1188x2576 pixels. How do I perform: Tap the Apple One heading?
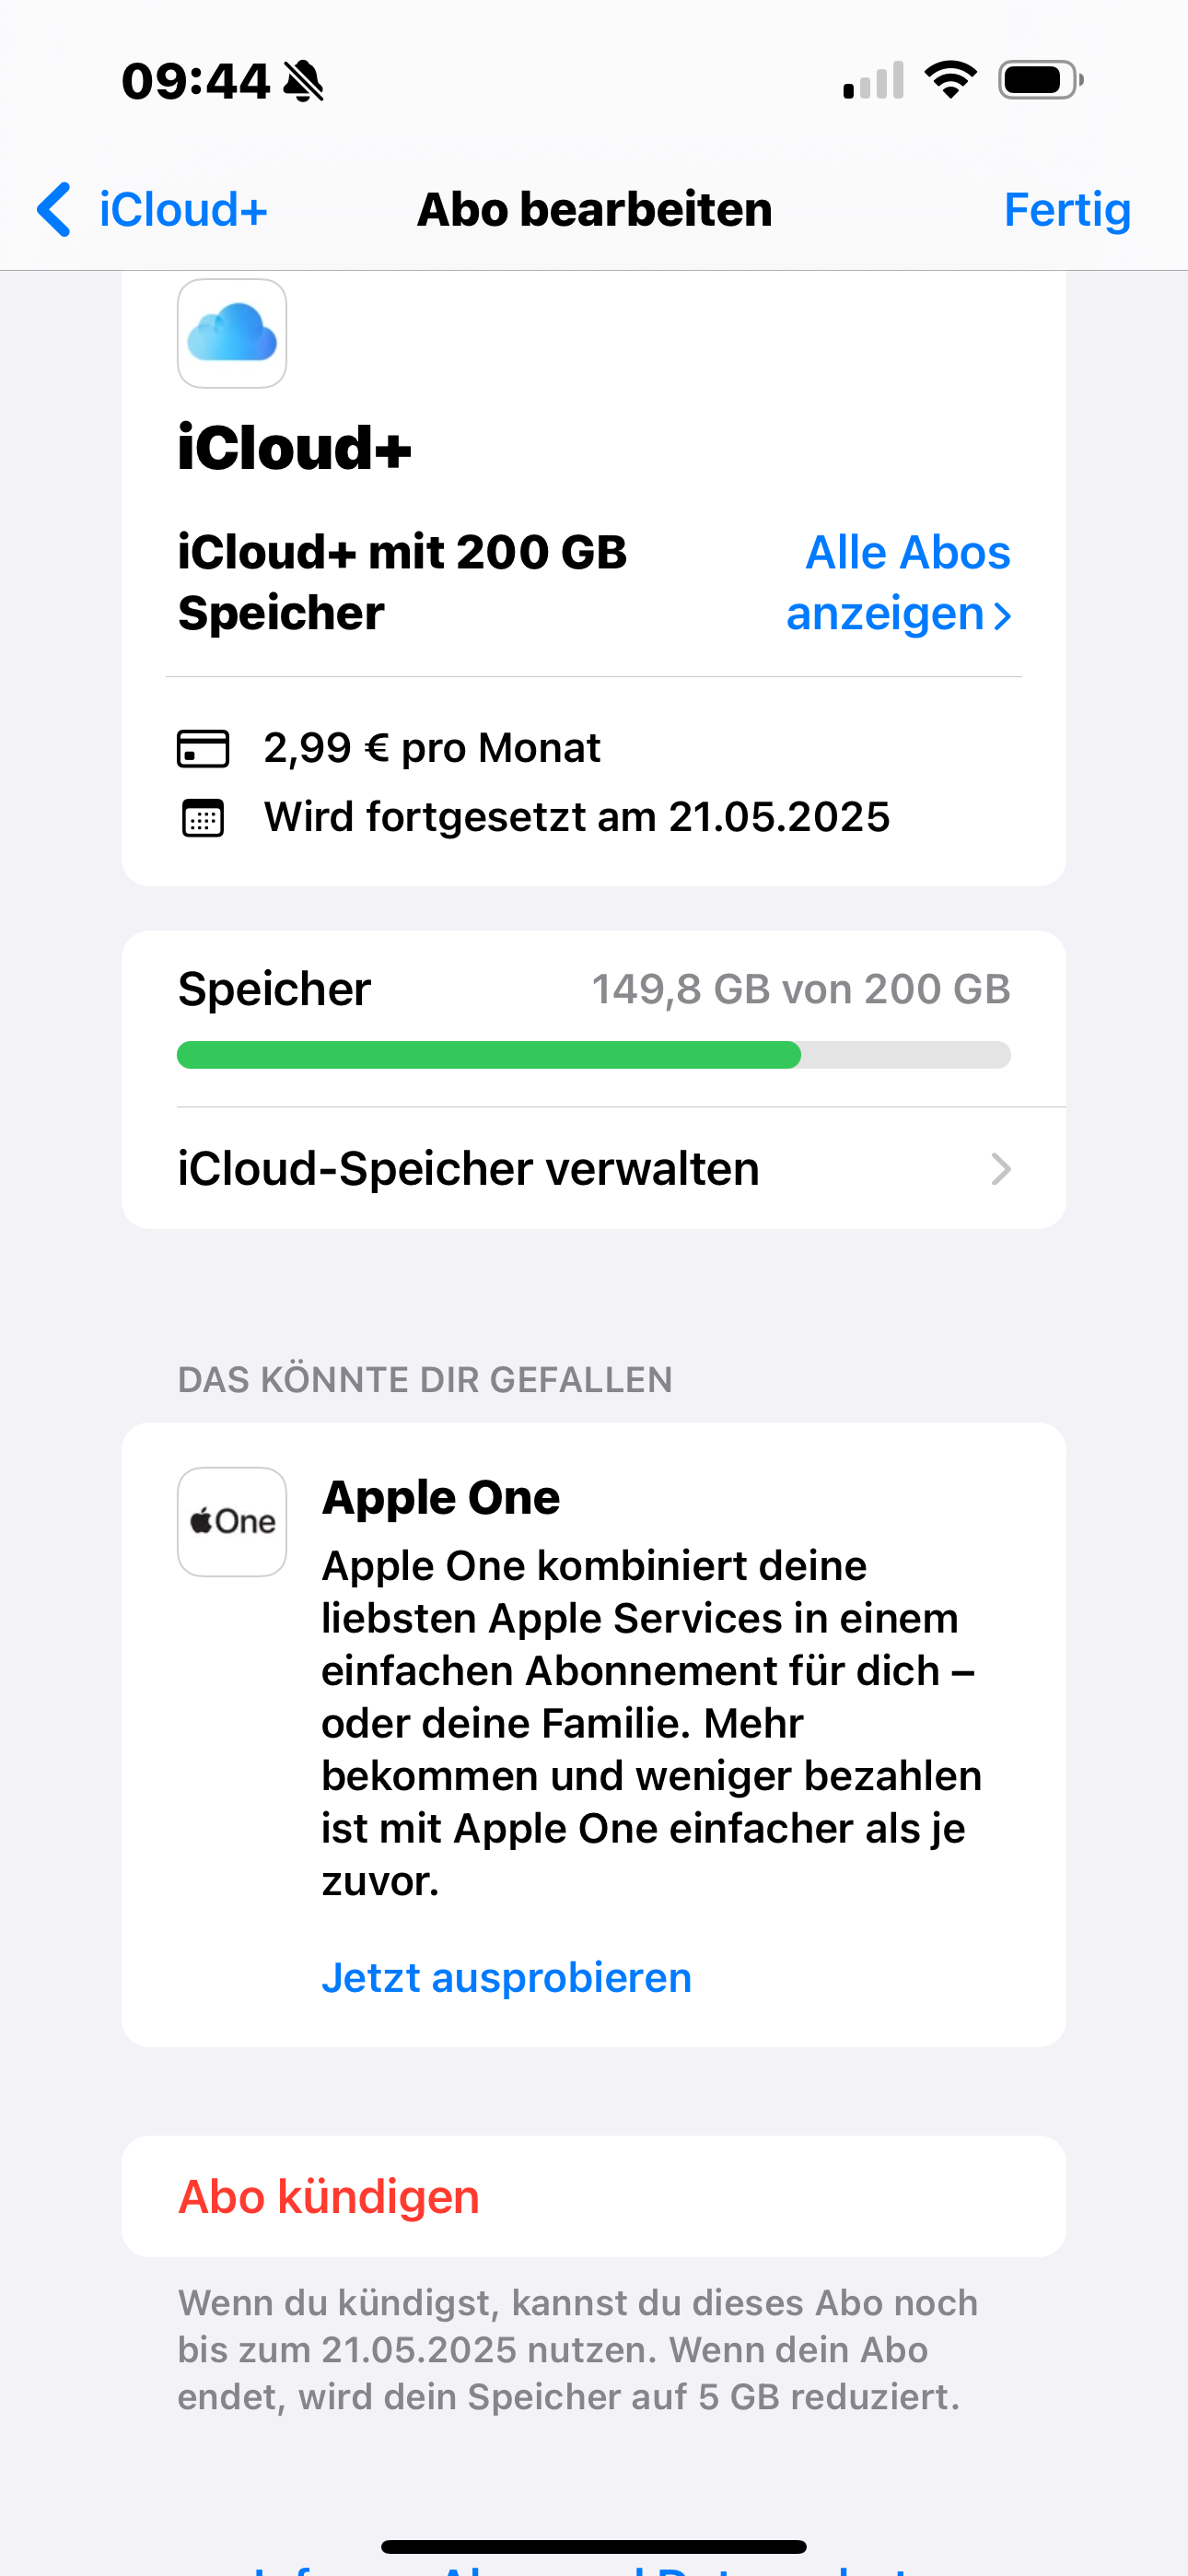point(441,1497)
